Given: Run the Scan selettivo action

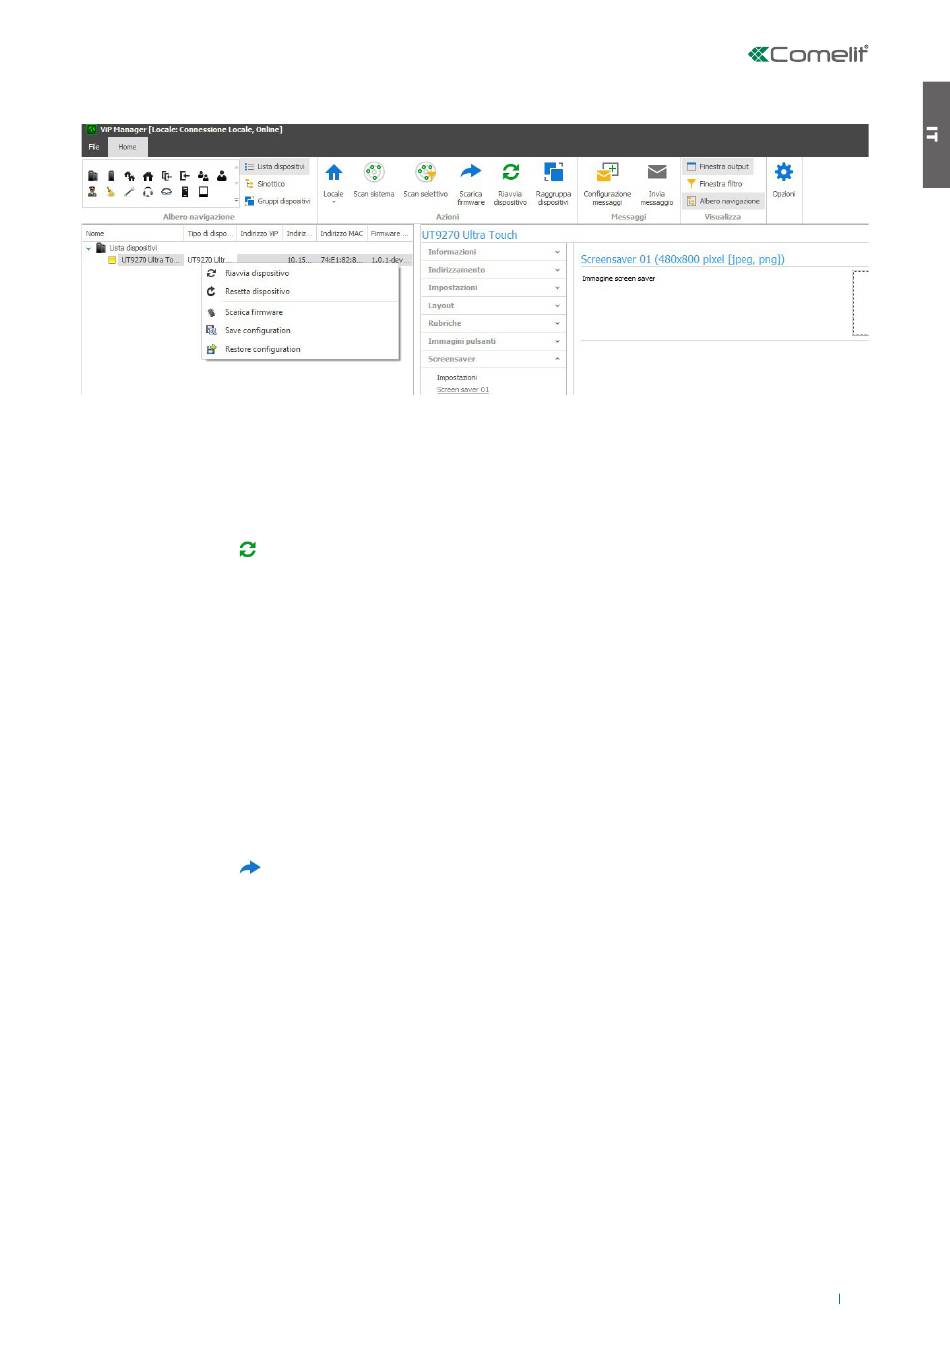Looking at the screenshot, I should 426,181.
